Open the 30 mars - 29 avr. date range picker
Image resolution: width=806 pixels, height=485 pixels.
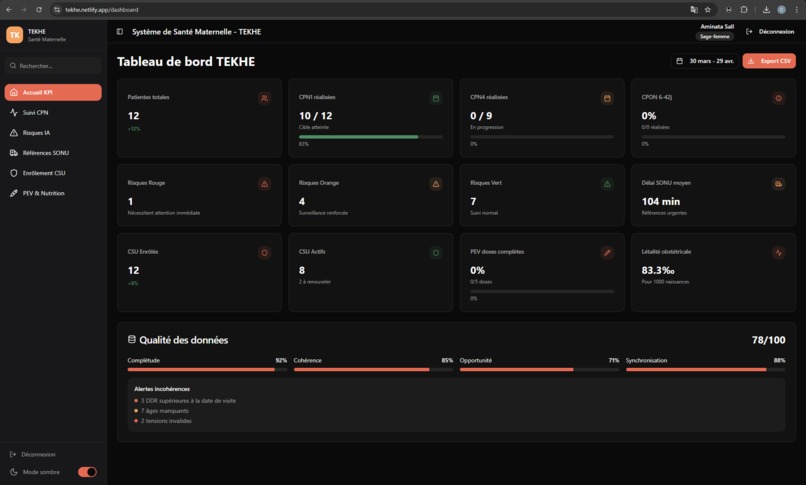[705, 61]
